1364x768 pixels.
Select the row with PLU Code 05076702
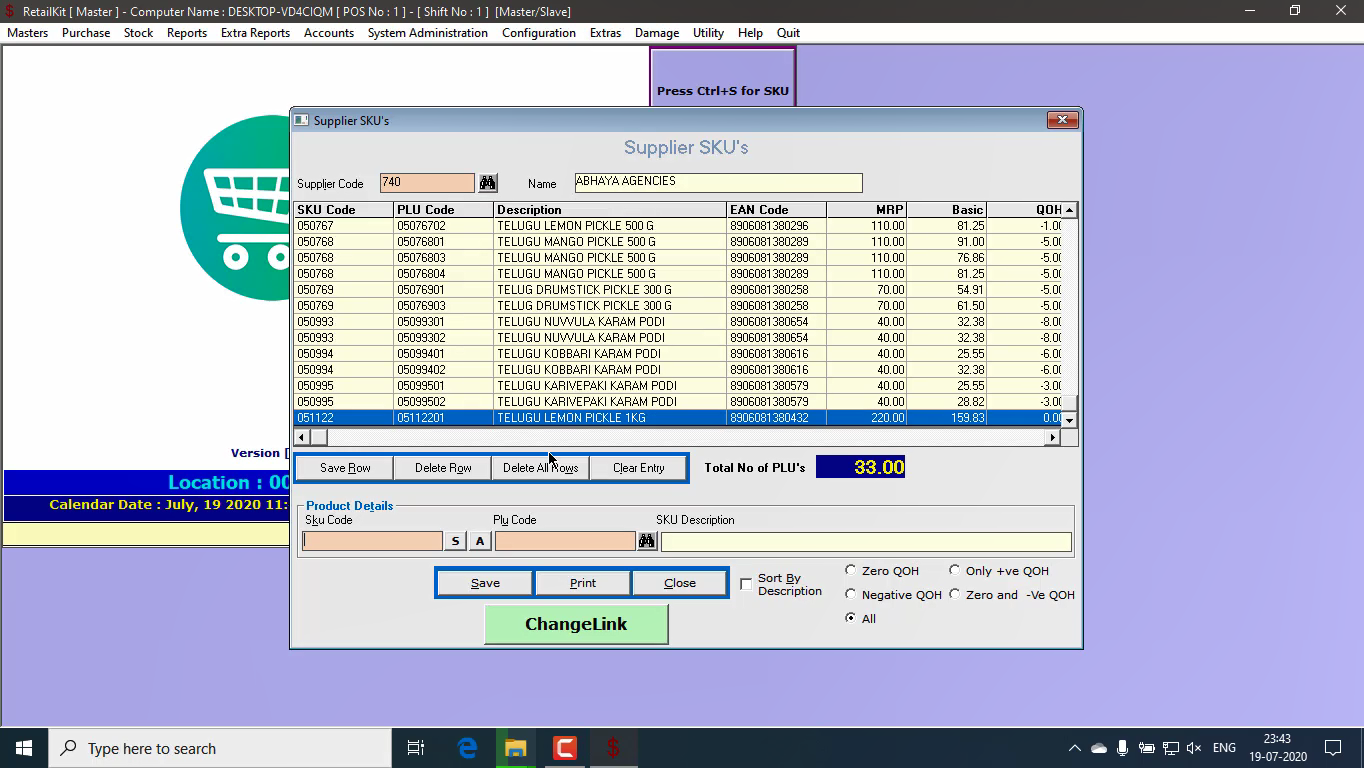[x=678, y=226]
